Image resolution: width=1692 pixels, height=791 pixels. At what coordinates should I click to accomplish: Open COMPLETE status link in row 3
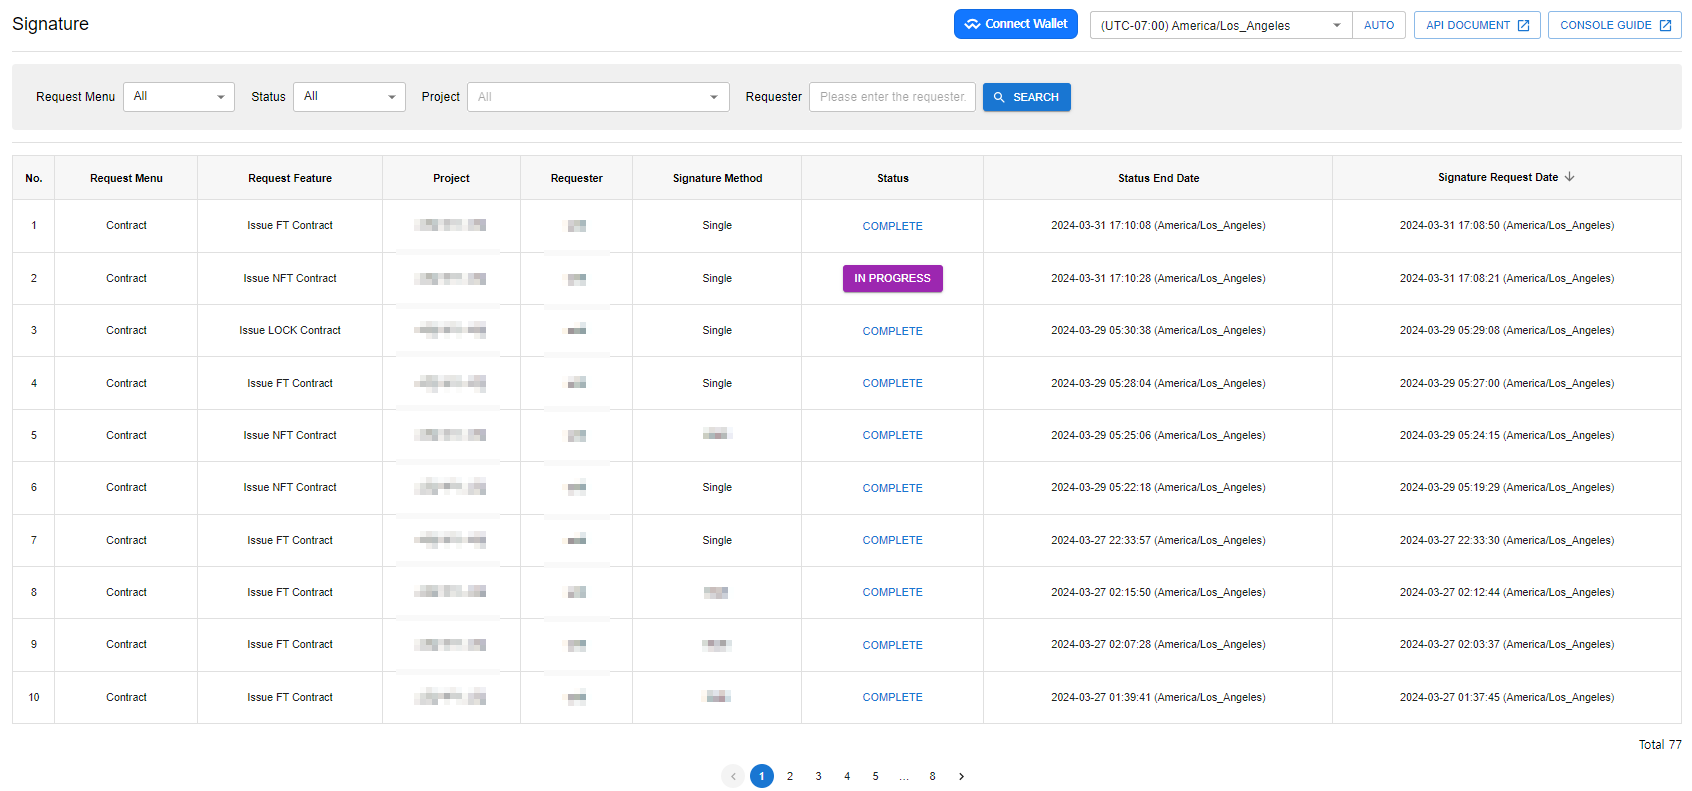pos(893,331)
